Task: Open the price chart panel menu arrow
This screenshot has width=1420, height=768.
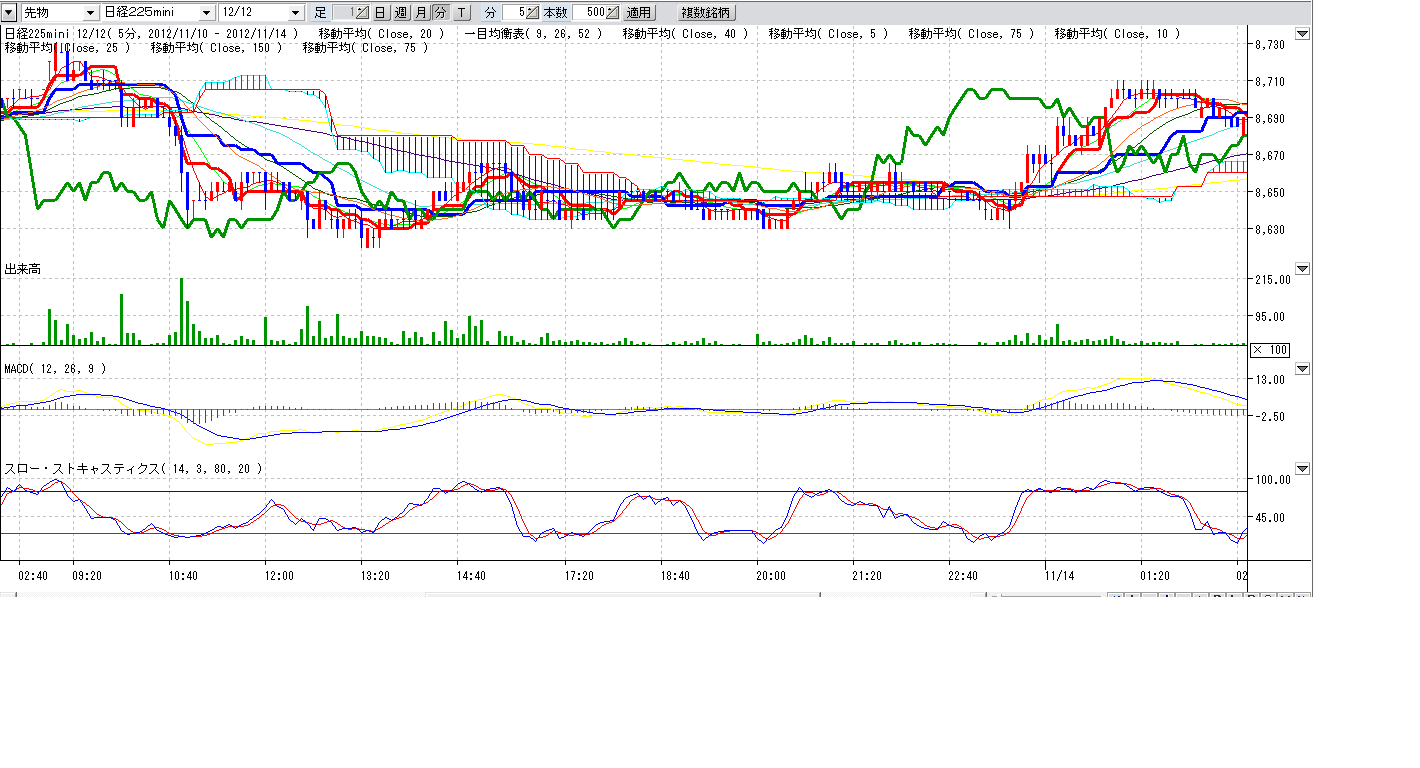Action: click(1302, 34)
